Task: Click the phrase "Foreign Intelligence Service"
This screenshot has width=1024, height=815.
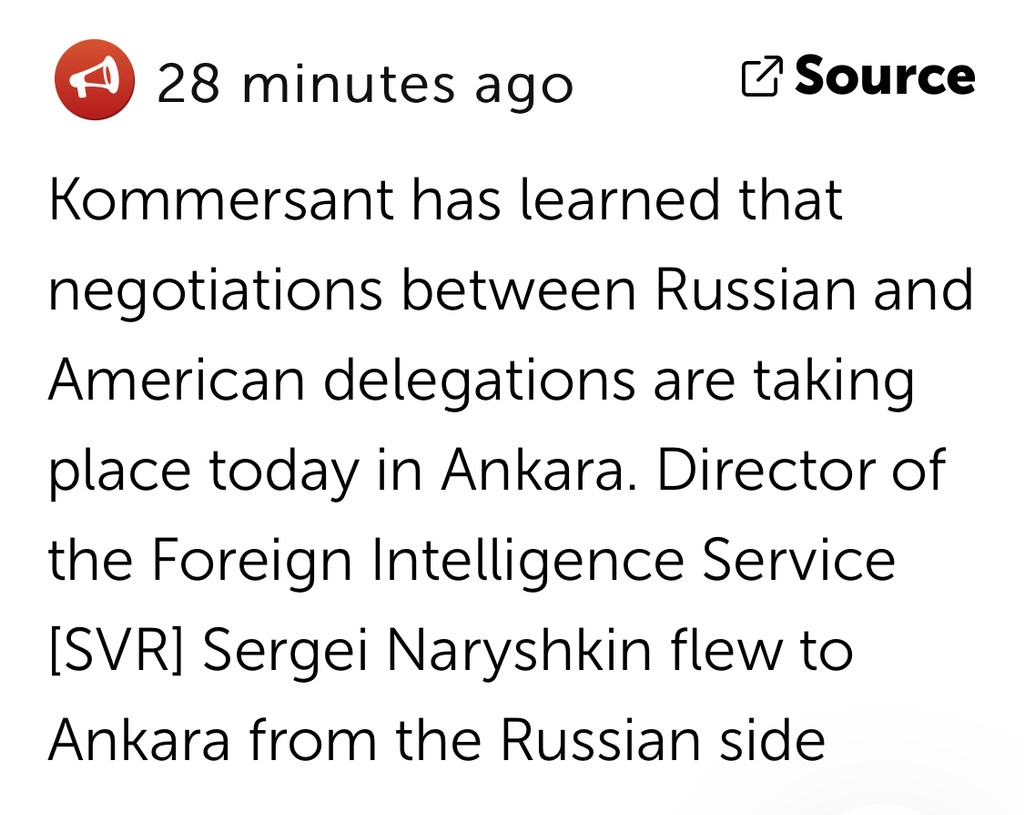Action: pos(523,560)
